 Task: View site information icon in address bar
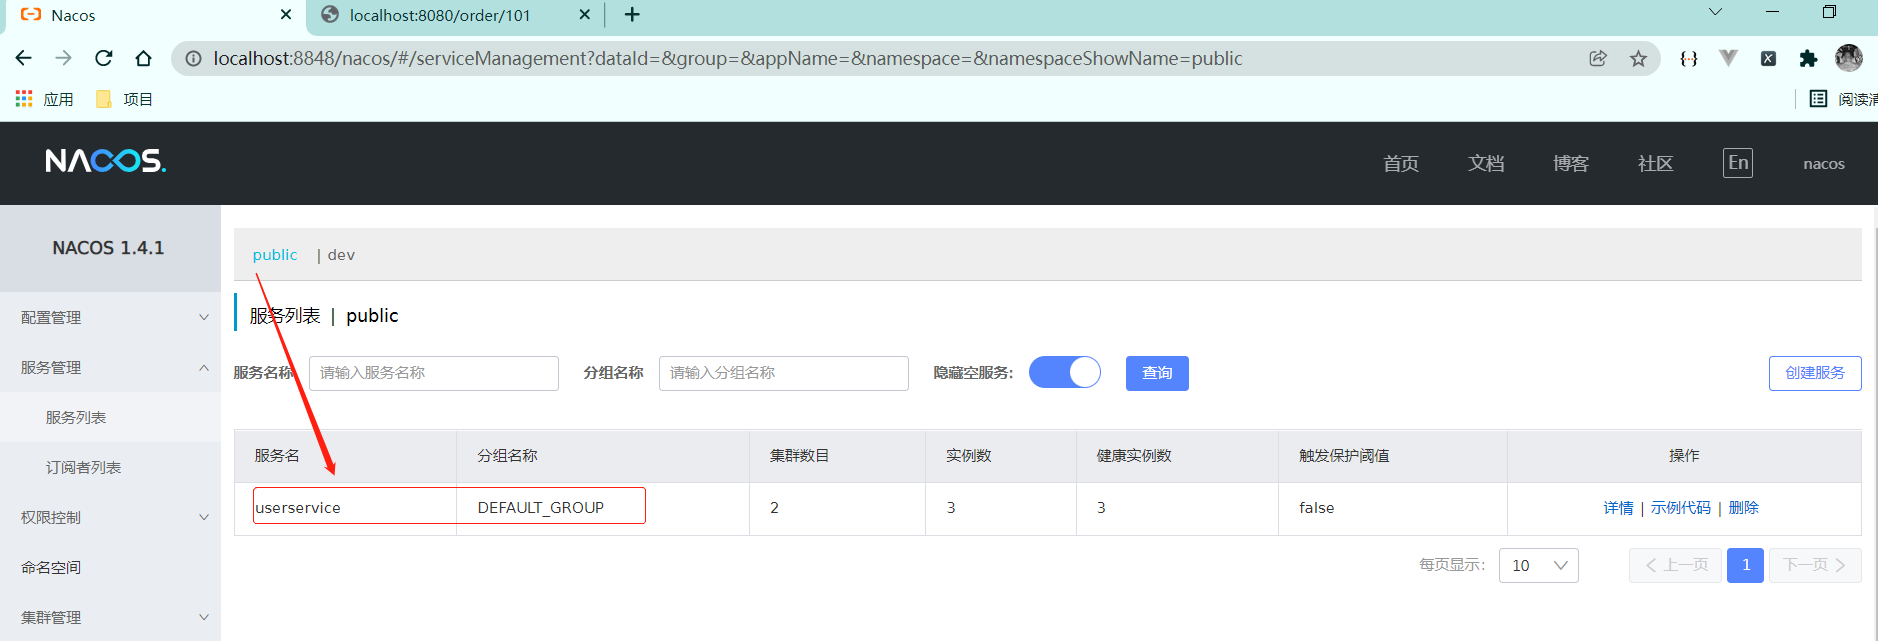pyautogui.click(x=194, y=58)
